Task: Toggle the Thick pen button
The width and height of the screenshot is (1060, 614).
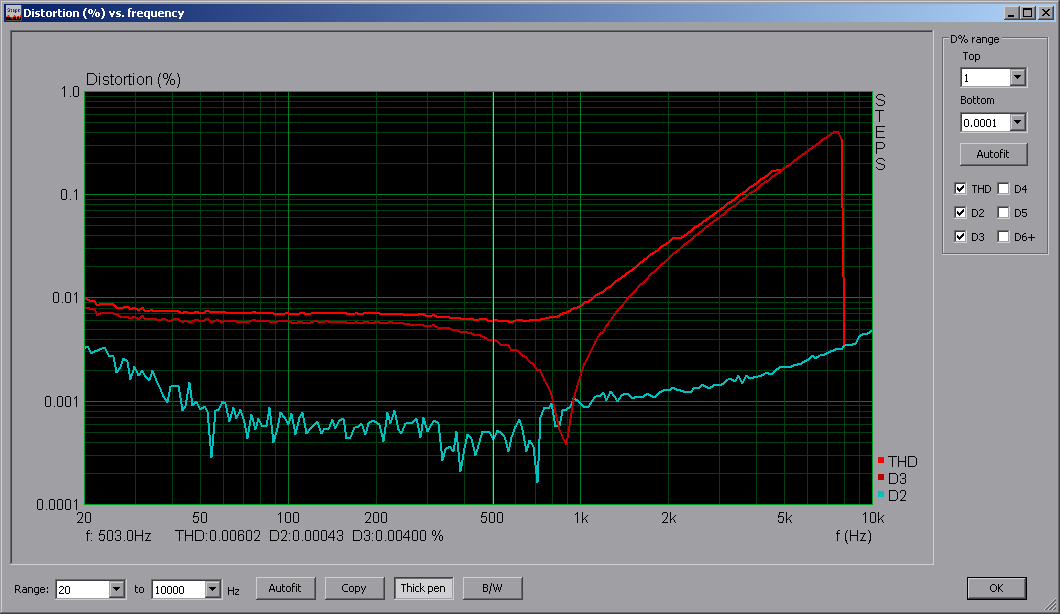Action: [x=423, y=588]
